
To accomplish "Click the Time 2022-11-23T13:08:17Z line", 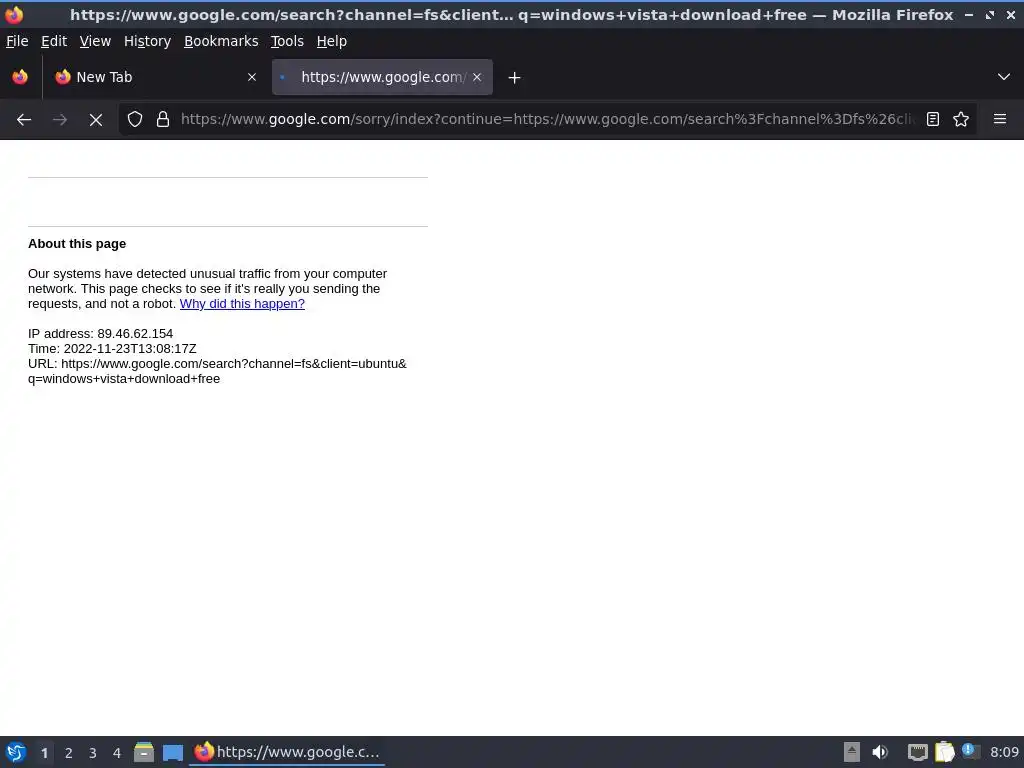I will pyautogui.click(x=112, y=349).
